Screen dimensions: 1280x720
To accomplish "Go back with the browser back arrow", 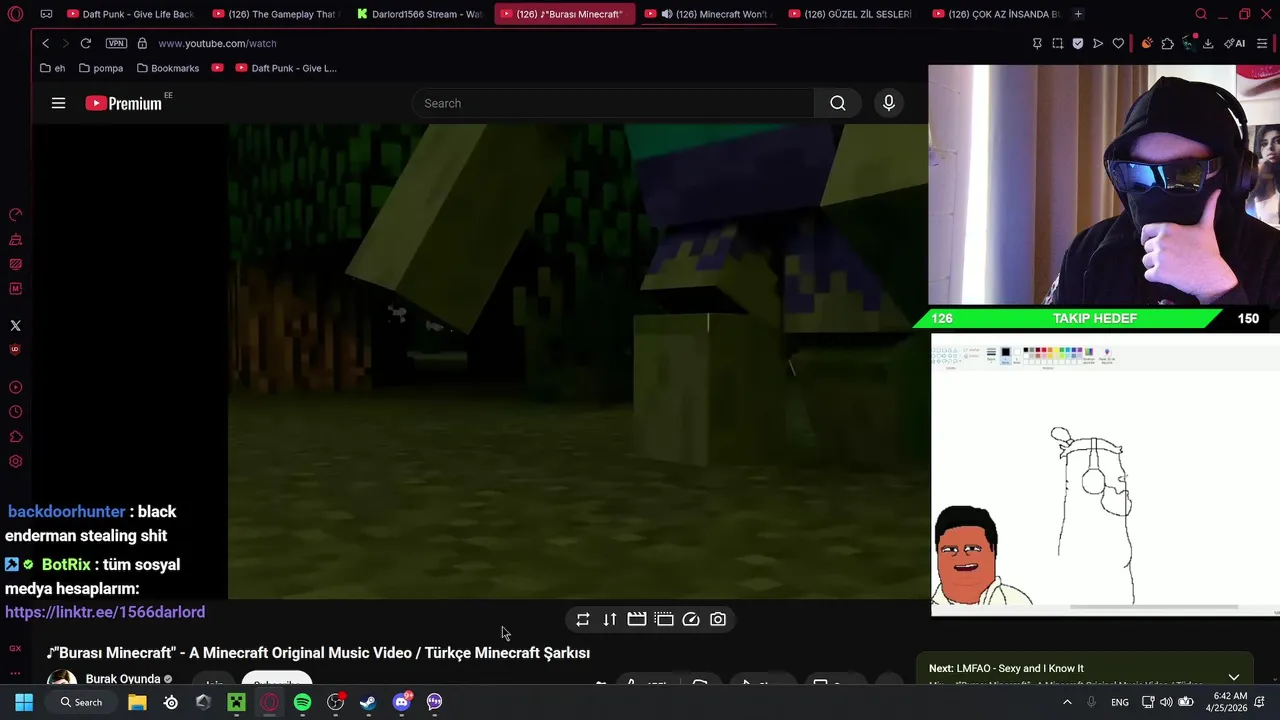I will [x=45, y=43].
